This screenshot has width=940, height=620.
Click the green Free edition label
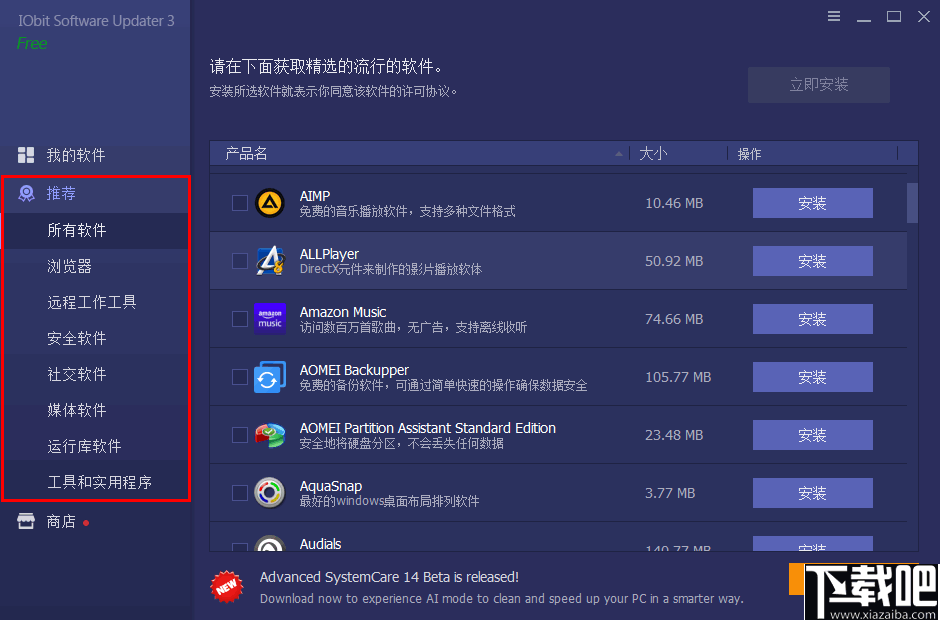[x=32, y=44]
